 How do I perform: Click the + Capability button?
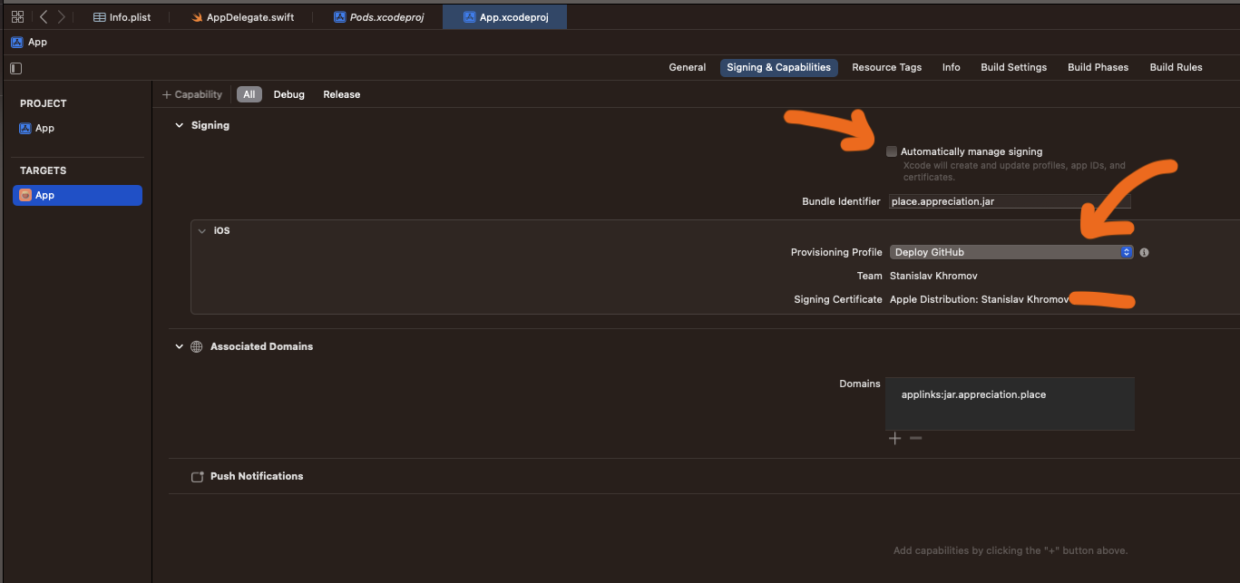[x=192, y=95]
